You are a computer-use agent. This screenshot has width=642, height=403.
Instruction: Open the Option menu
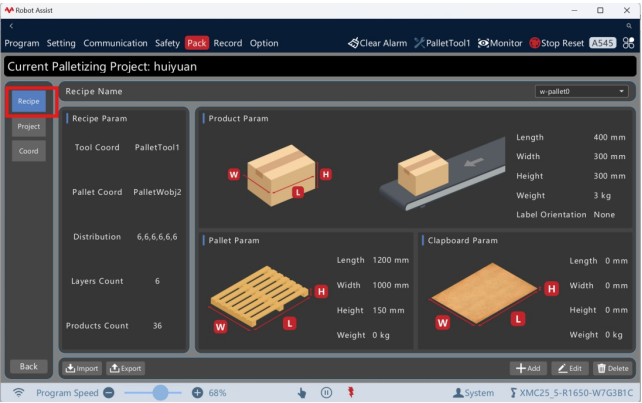pos(264,43)
